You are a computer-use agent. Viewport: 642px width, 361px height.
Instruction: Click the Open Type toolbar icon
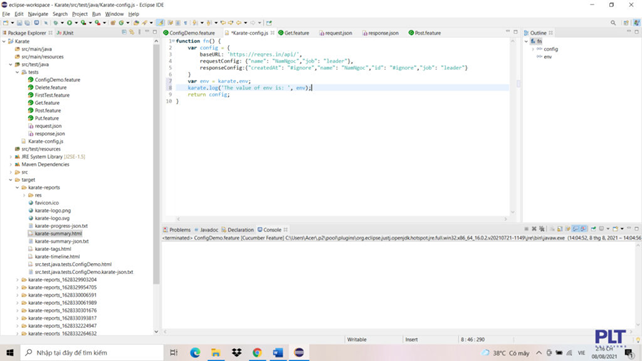[136, 23]
